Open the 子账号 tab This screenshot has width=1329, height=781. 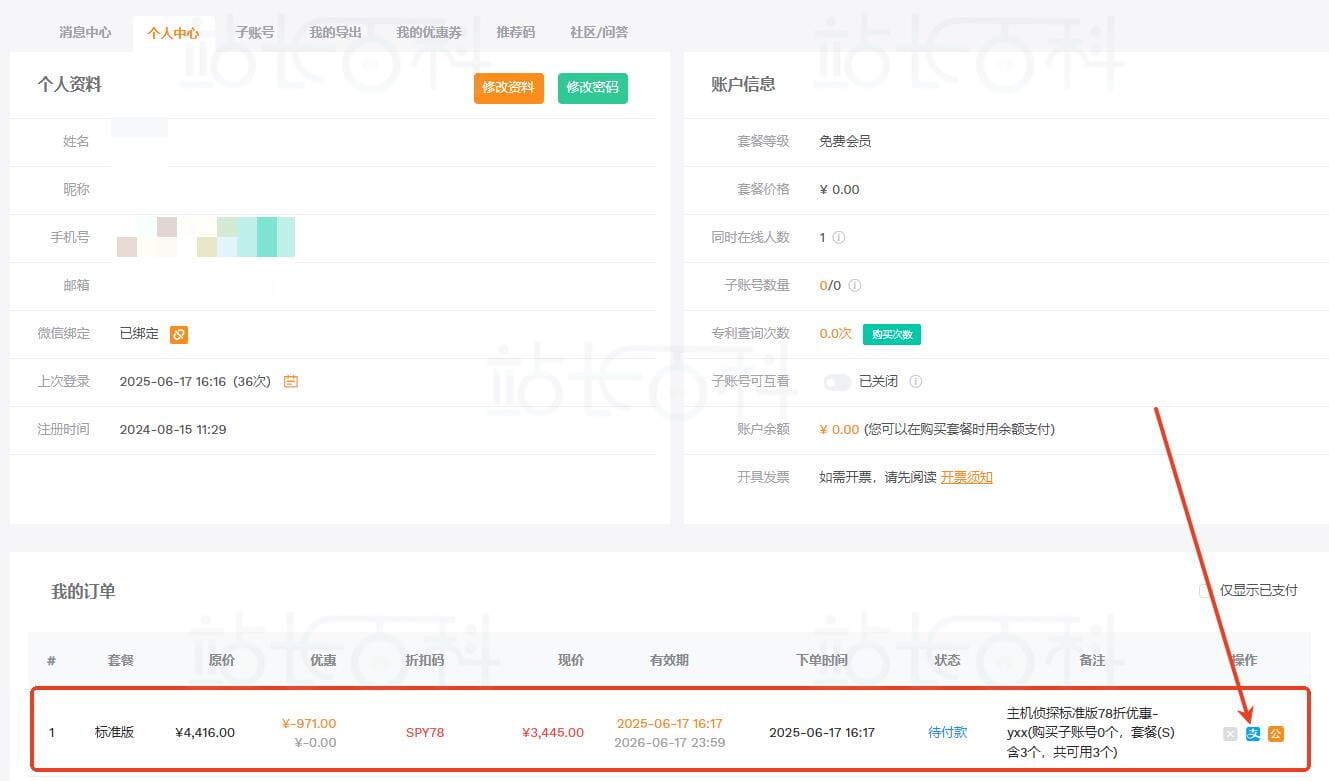pyautogui.click(x=256, y=31)
